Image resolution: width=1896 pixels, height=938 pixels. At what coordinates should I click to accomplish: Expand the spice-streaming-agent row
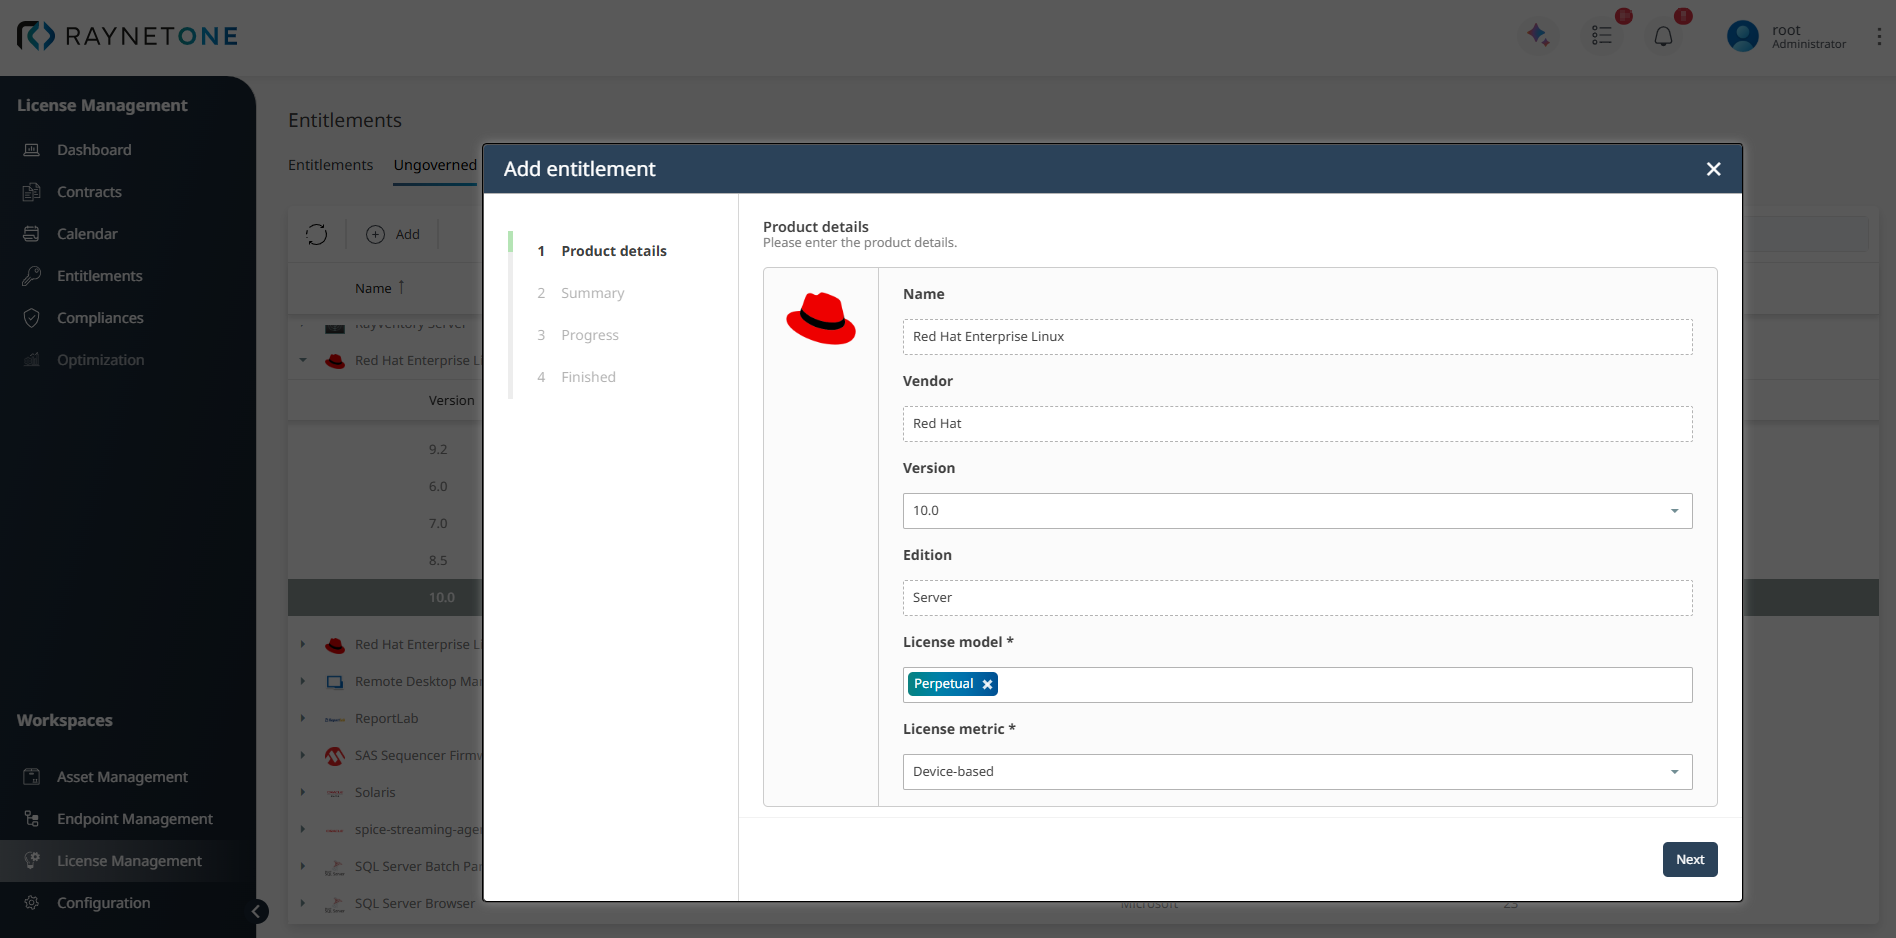(x=303, y=830)
